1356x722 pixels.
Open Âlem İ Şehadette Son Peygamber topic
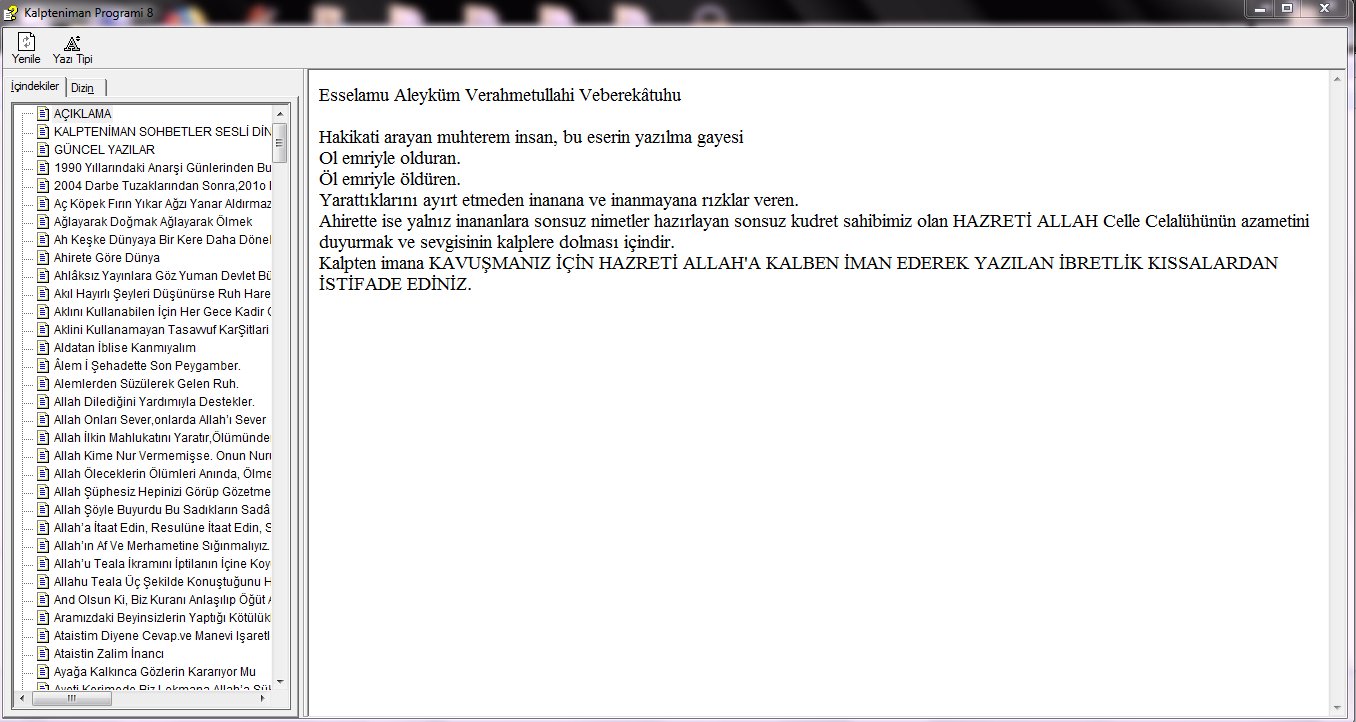point(147,365)
